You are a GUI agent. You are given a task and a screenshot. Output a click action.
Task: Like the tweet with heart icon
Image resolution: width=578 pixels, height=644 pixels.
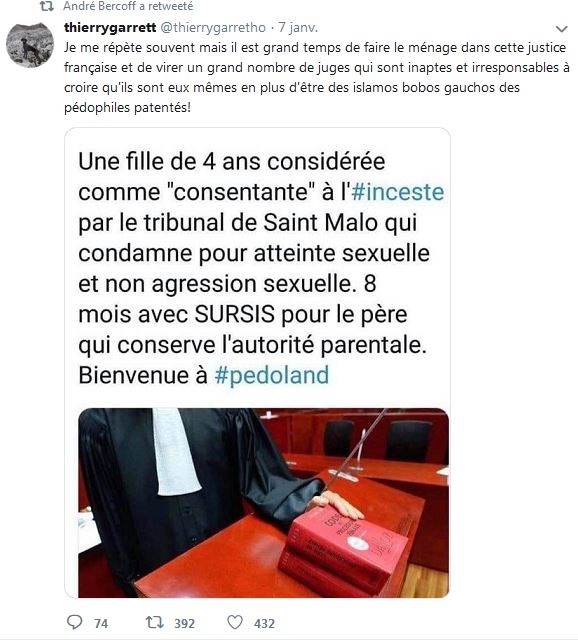coord(235,622)
